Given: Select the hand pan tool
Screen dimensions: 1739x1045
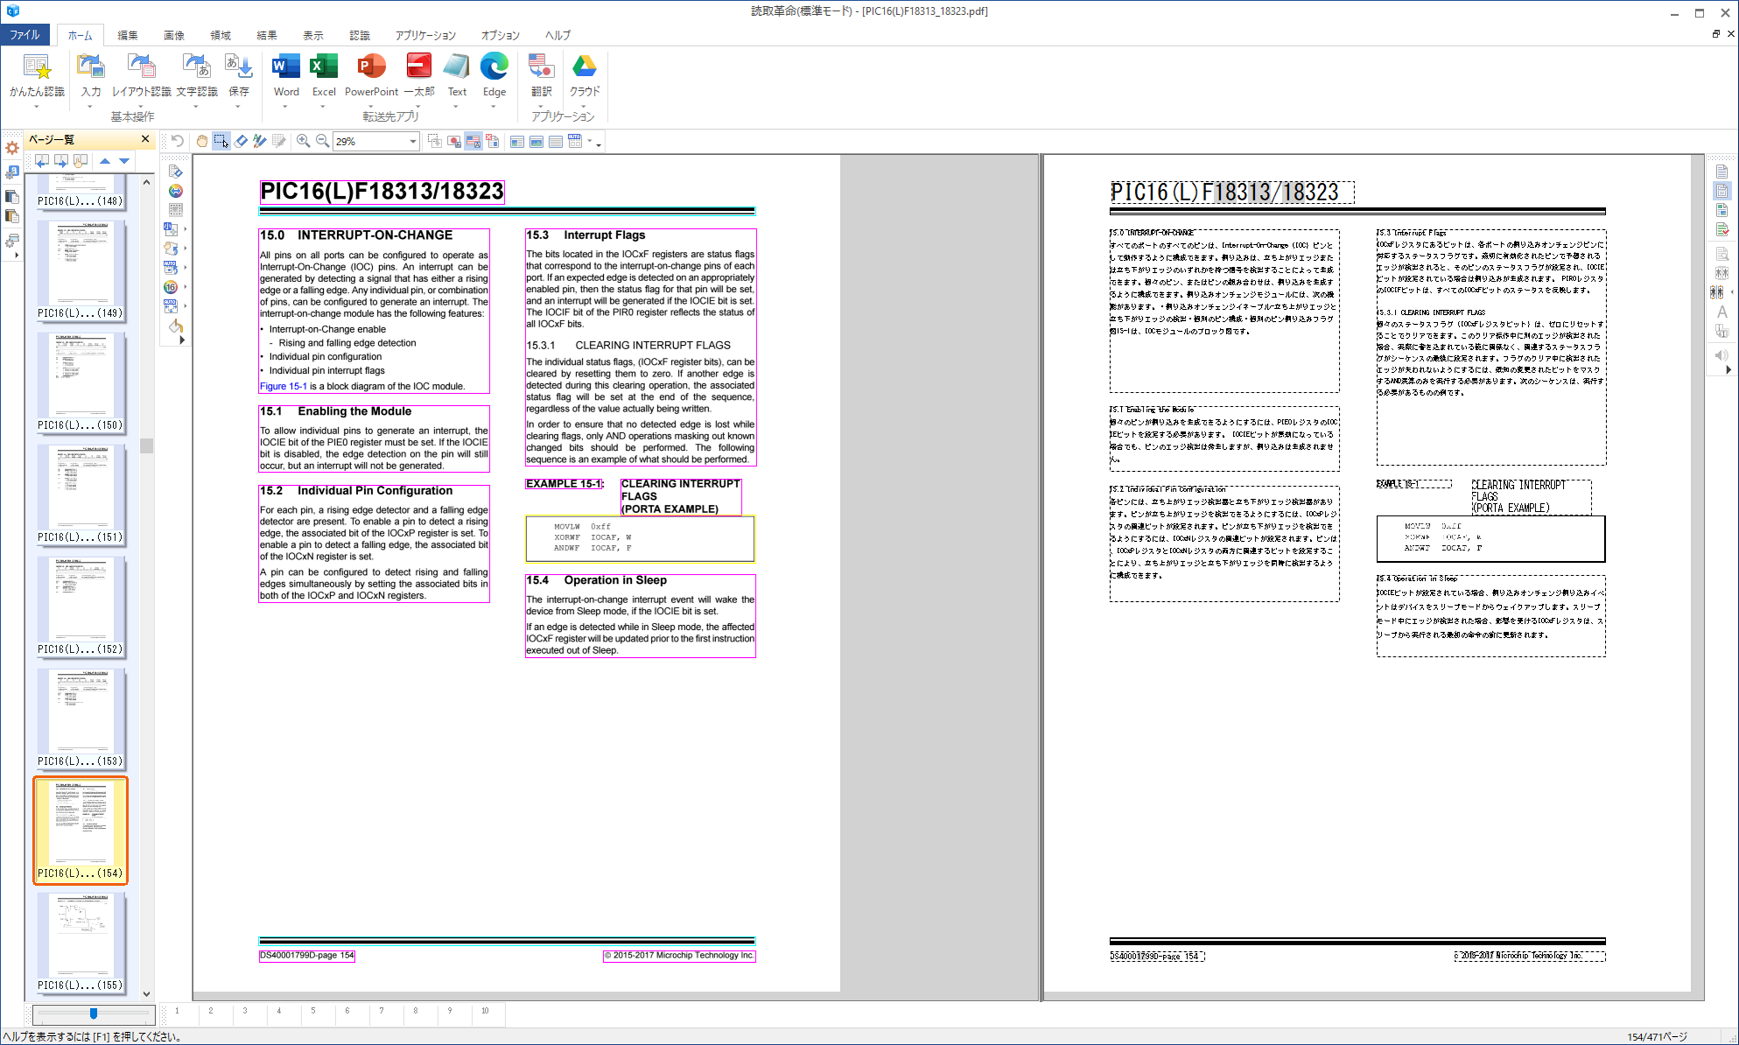Looking at the screenshot, I should pos(201,141).
